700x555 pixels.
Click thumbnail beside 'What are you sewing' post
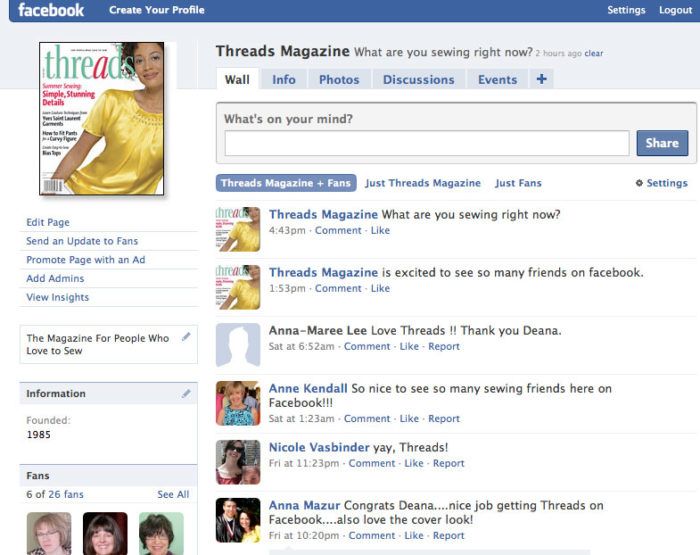pyautogui.click(x=238, y=229)
